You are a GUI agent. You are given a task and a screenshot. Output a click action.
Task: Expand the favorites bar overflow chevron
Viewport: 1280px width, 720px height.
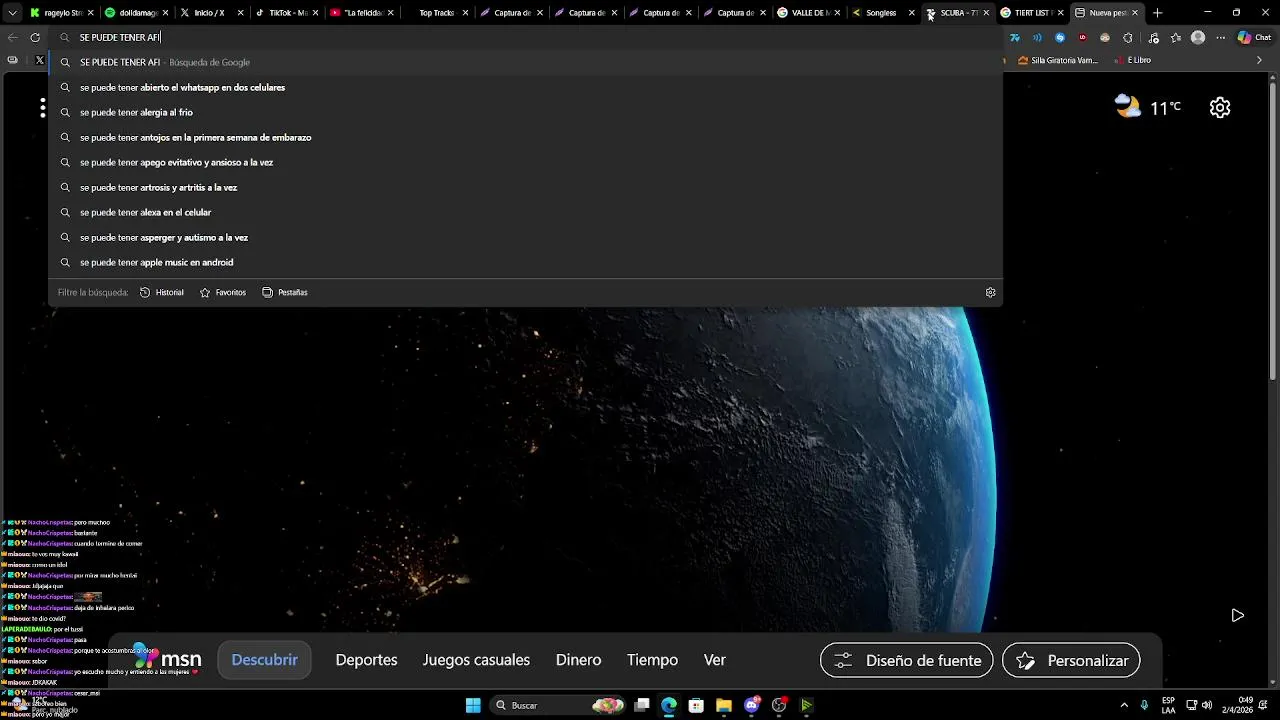click(x=1259, y=60)
